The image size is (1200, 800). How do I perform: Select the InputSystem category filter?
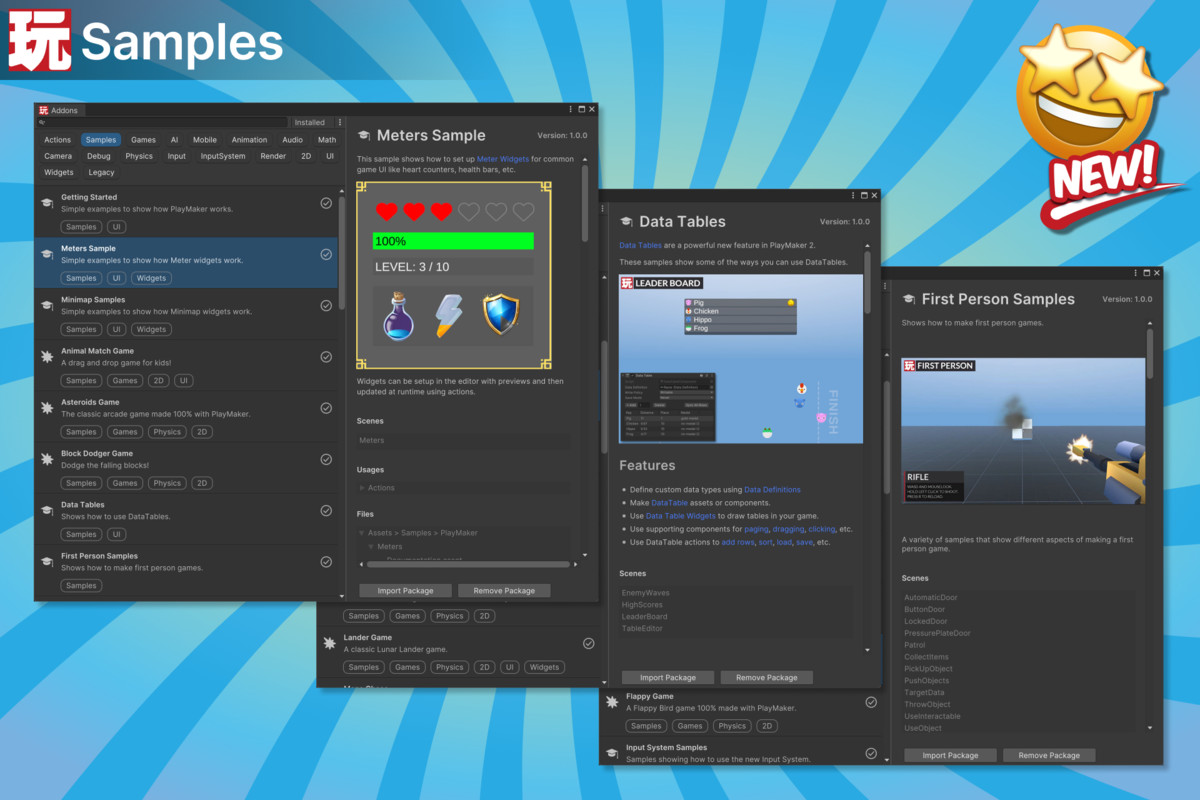223,156
